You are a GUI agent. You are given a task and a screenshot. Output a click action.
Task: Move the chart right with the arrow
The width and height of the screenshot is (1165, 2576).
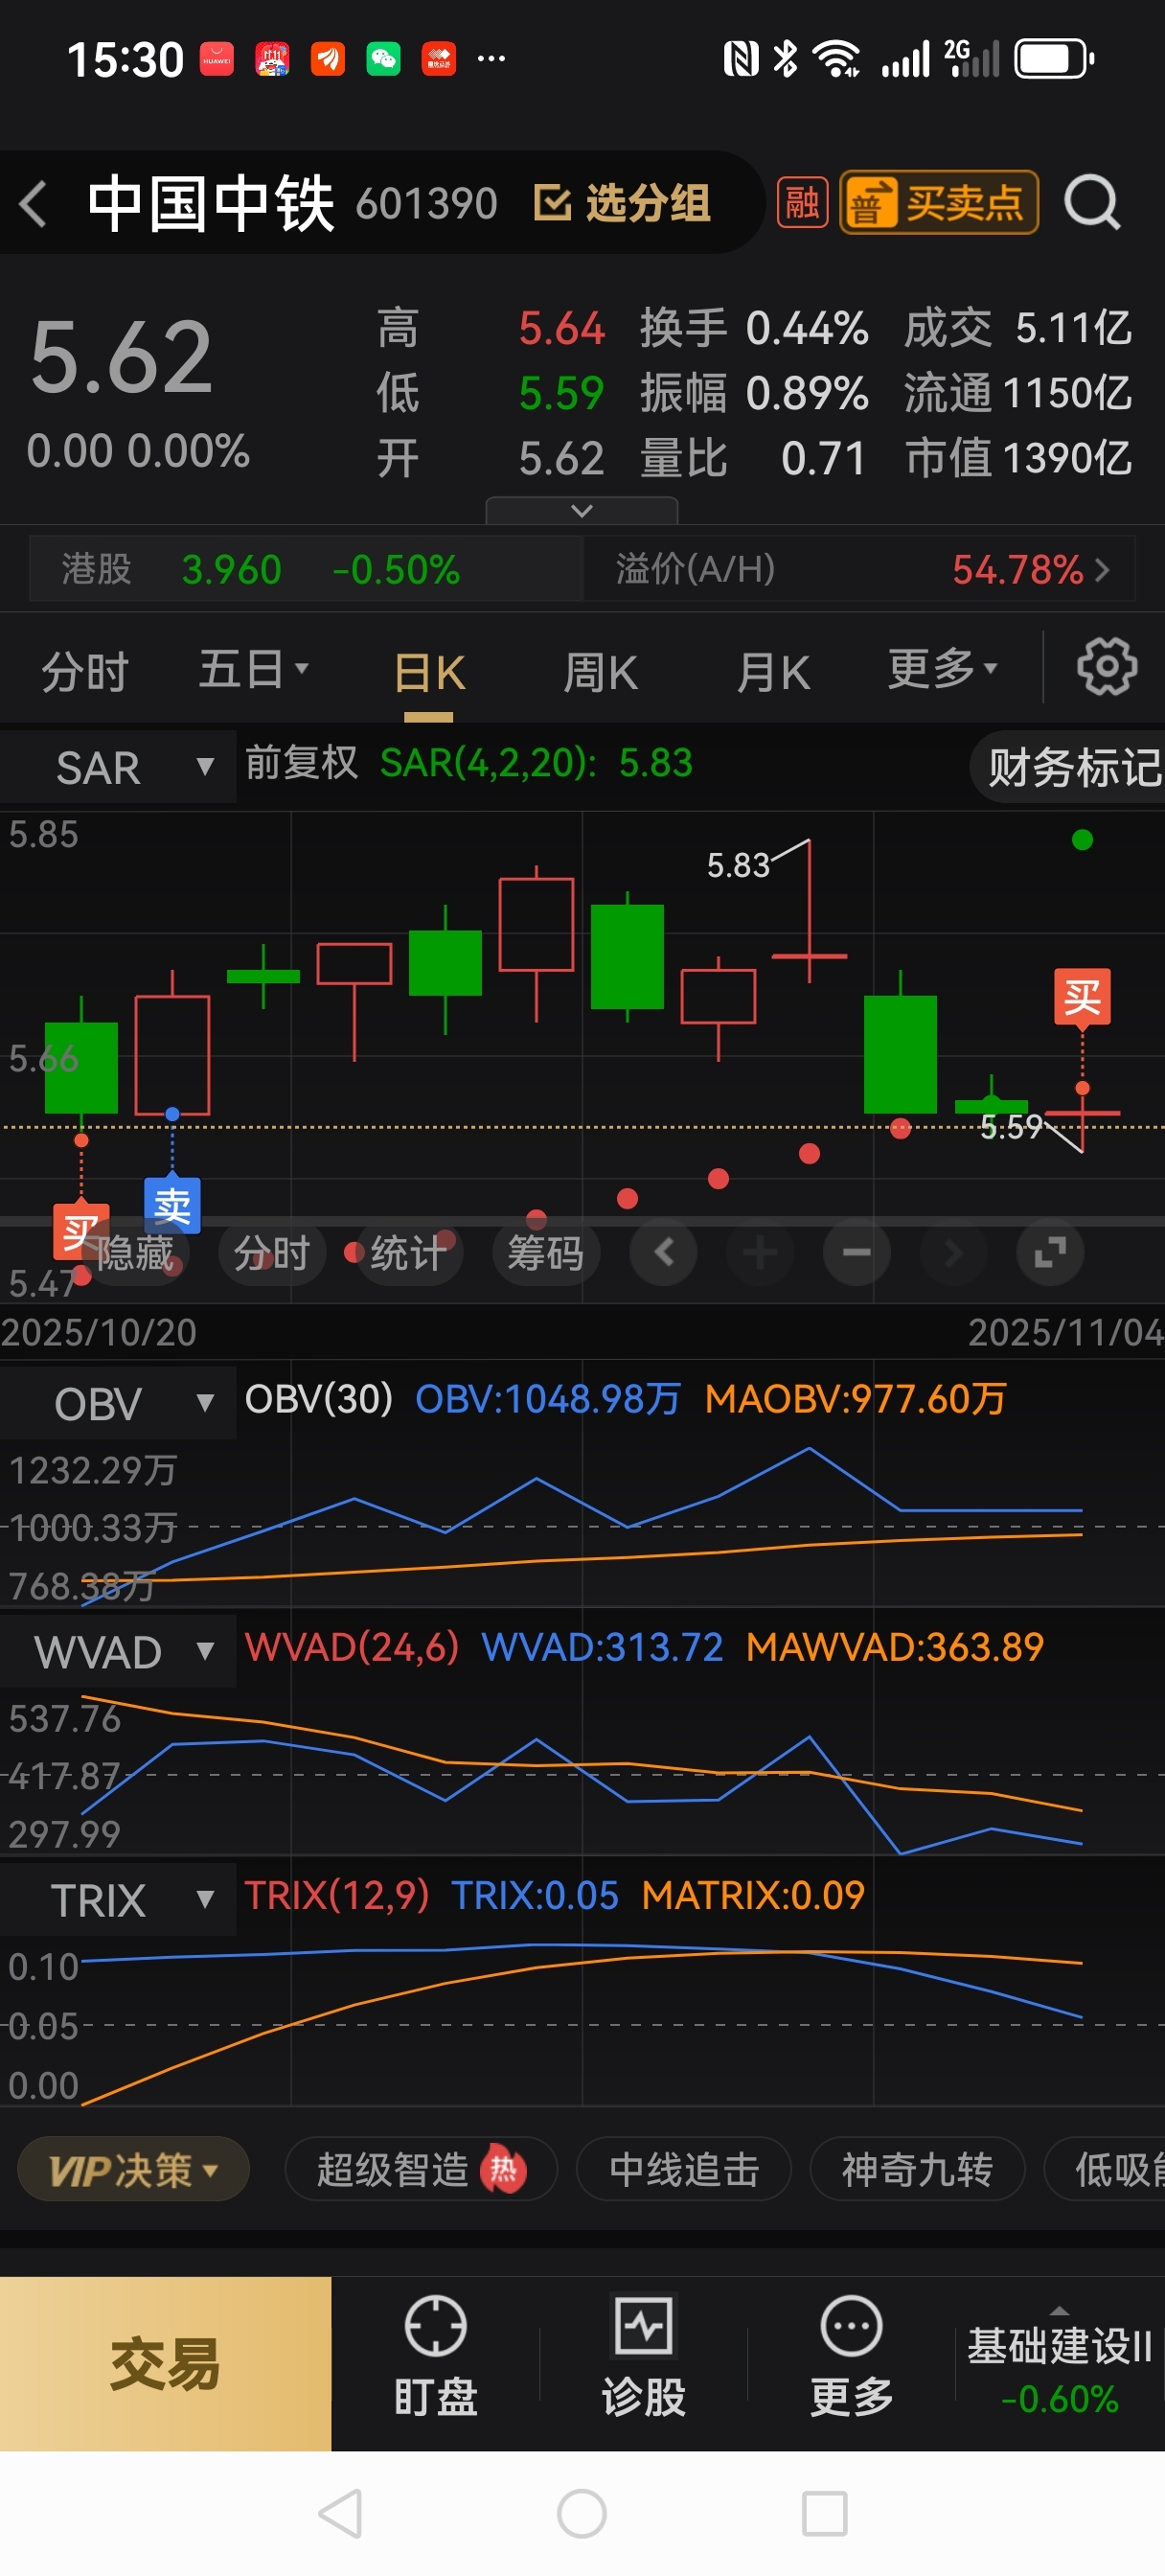pos(953,1252)
